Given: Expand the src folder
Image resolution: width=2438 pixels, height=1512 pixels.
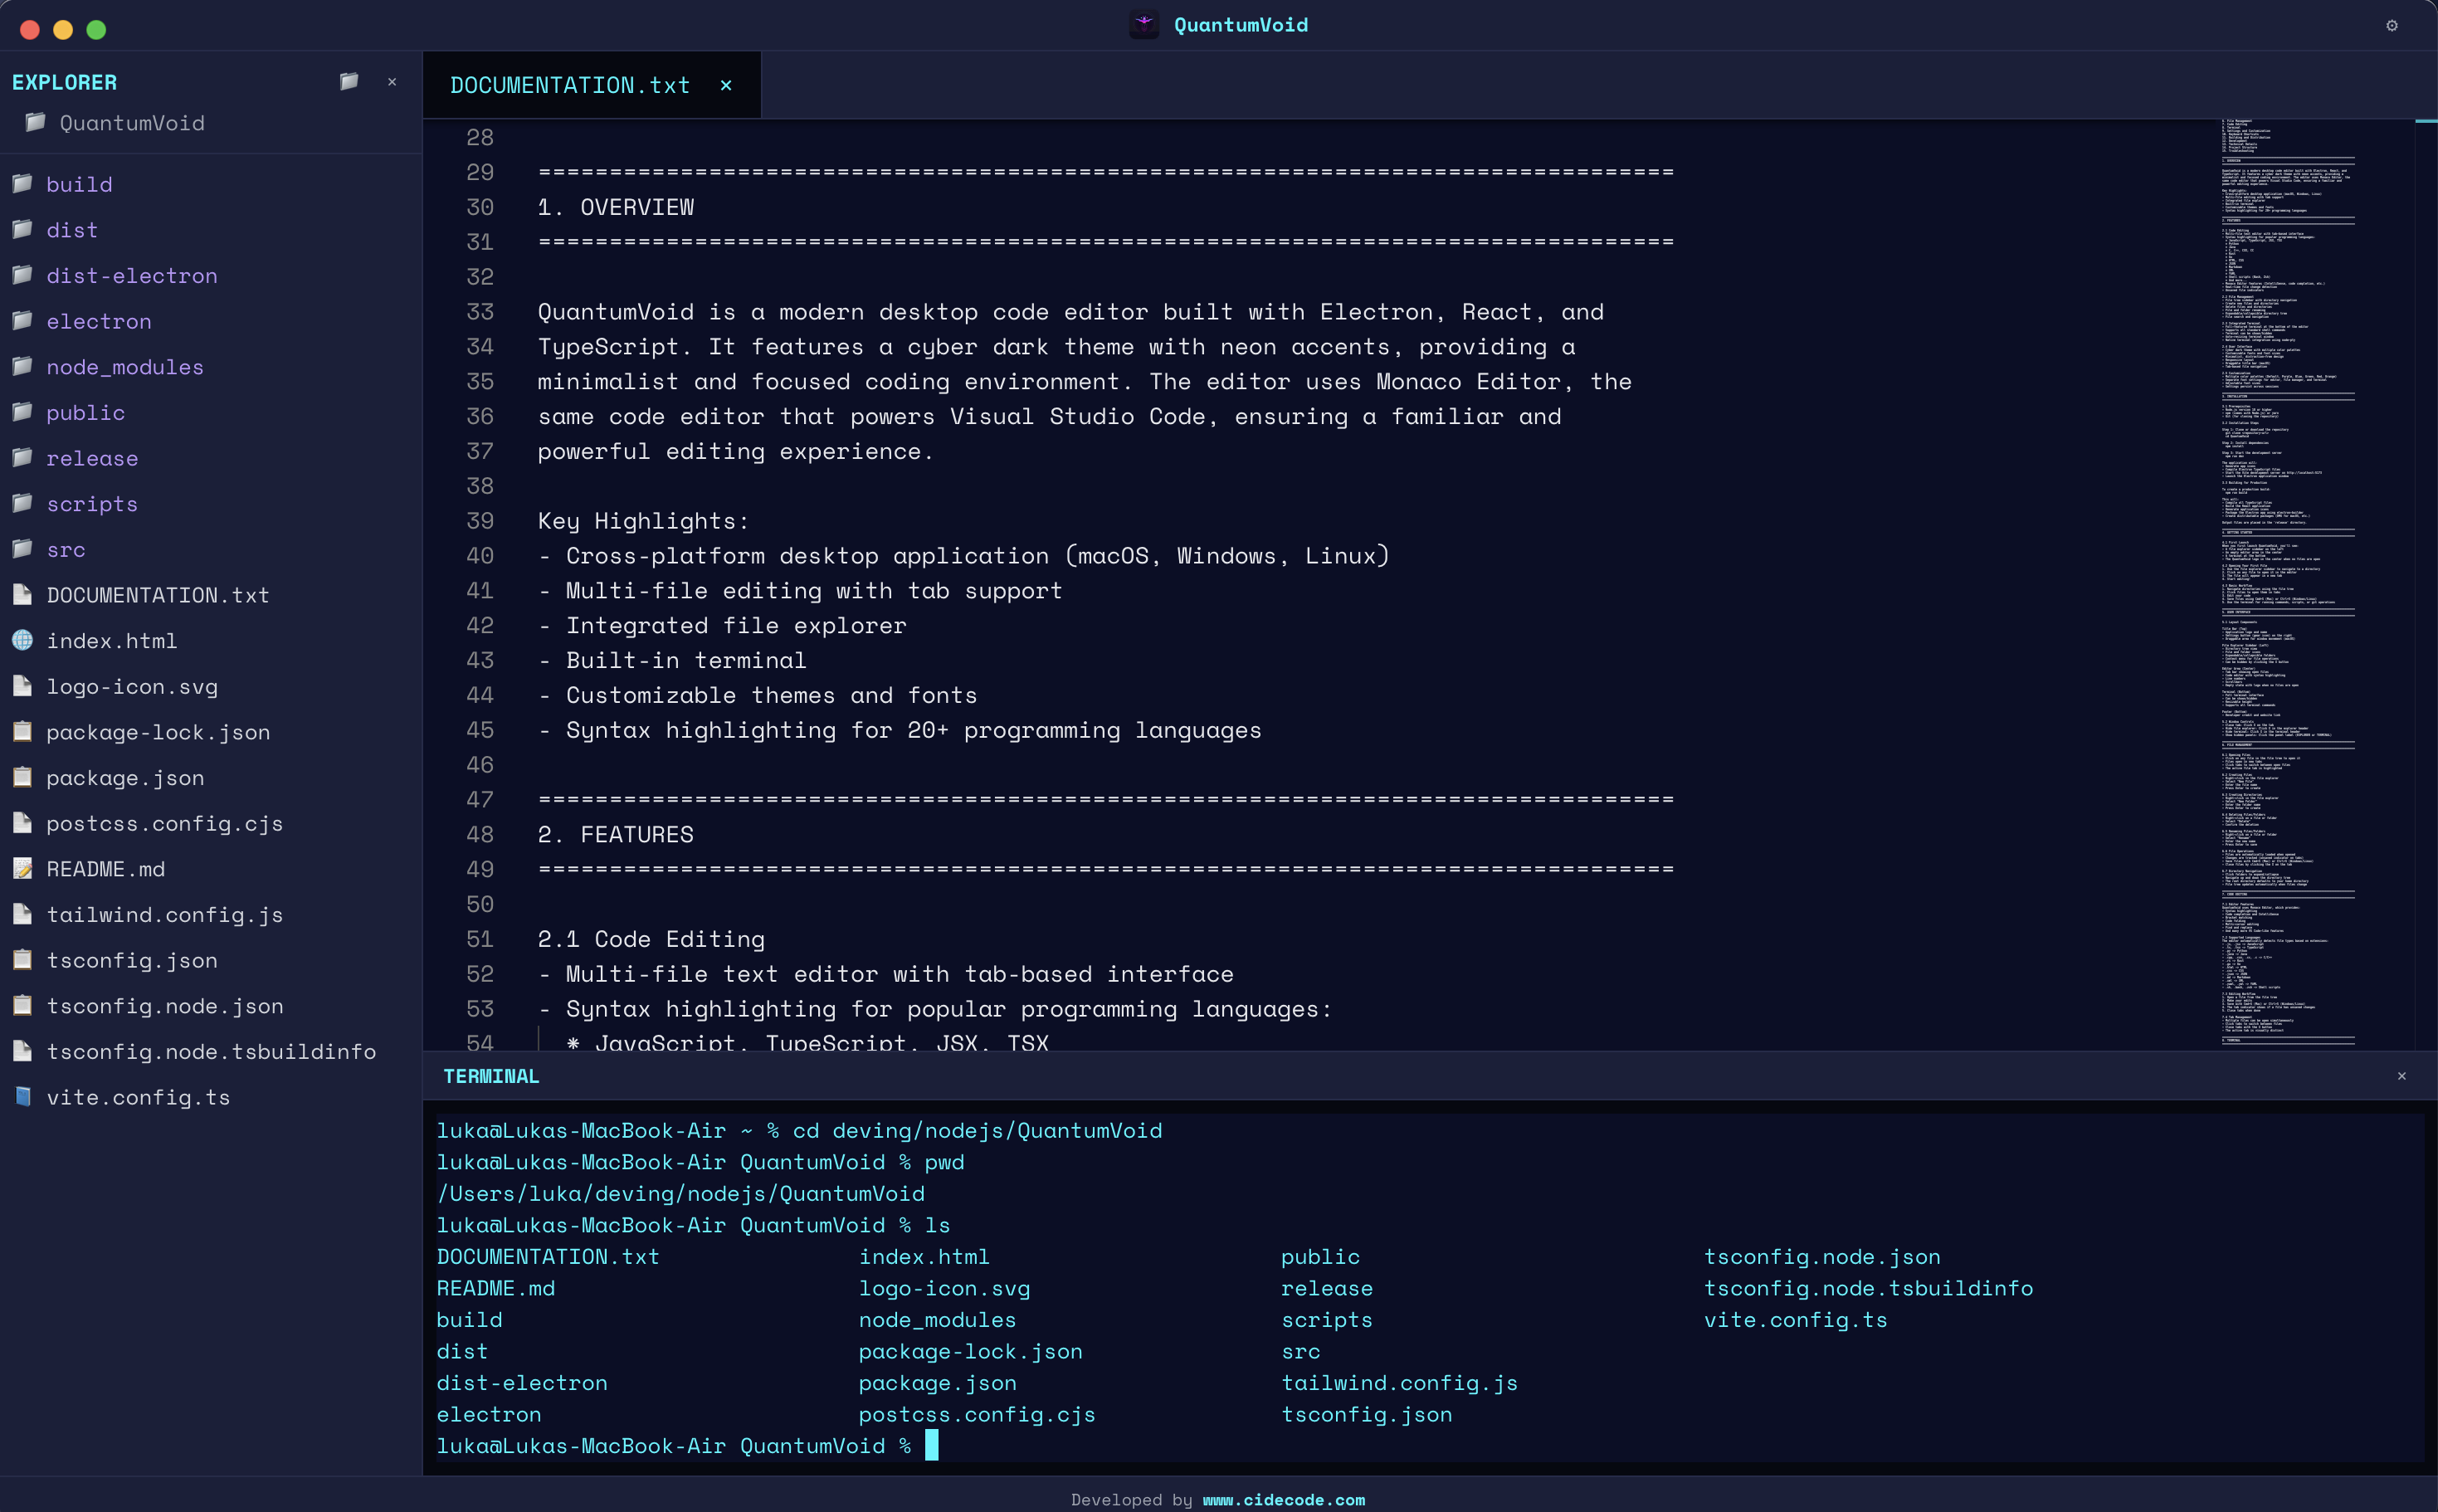Looking at the screenshot, I should tap(66, 549).
